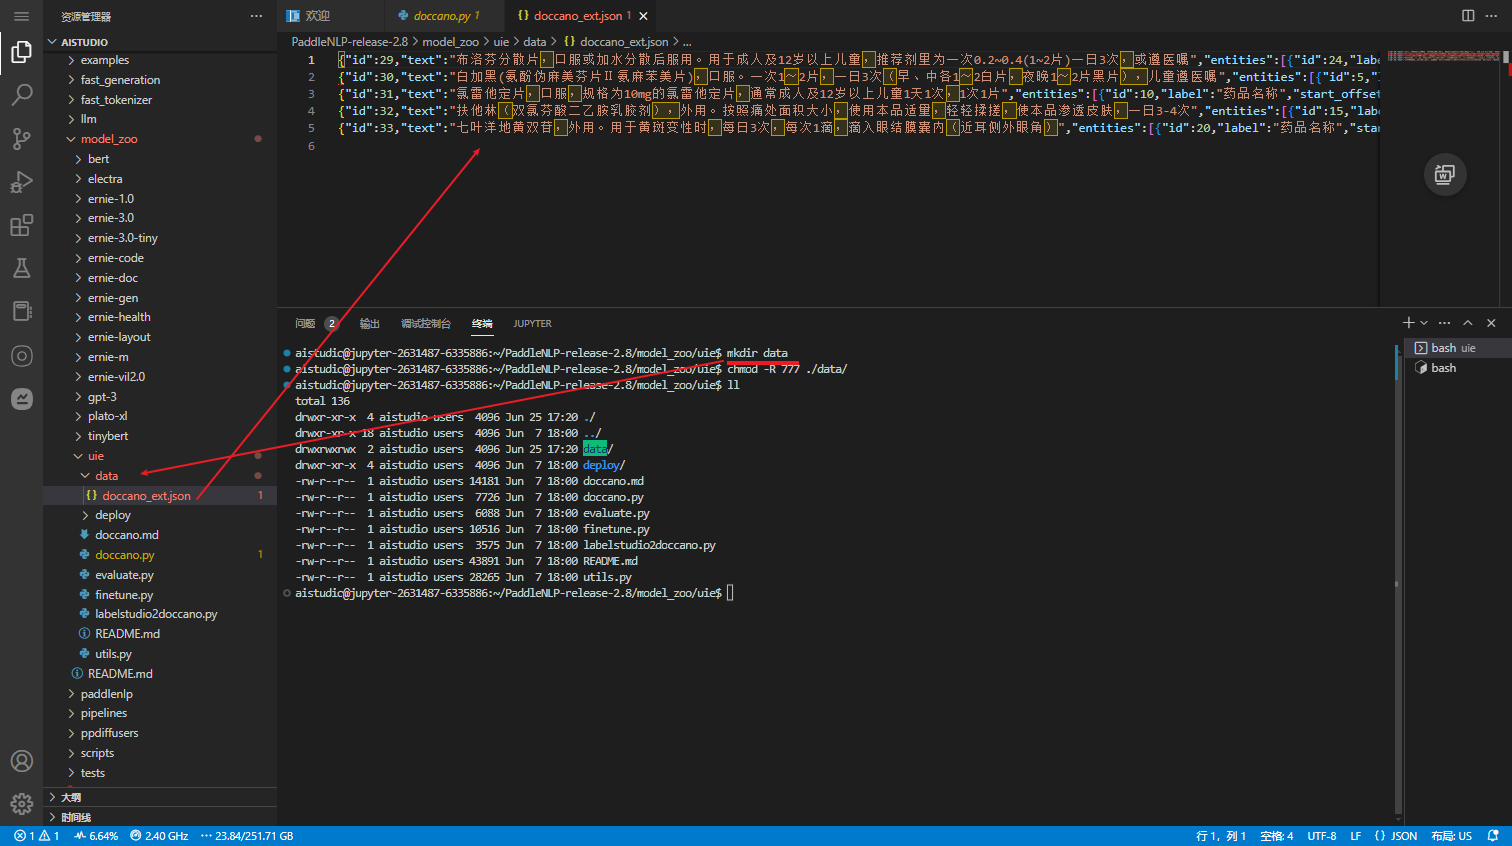Open the 输出 output panel tab
The width and height of the screenshot is (1512, 846).
pos(370,324)
